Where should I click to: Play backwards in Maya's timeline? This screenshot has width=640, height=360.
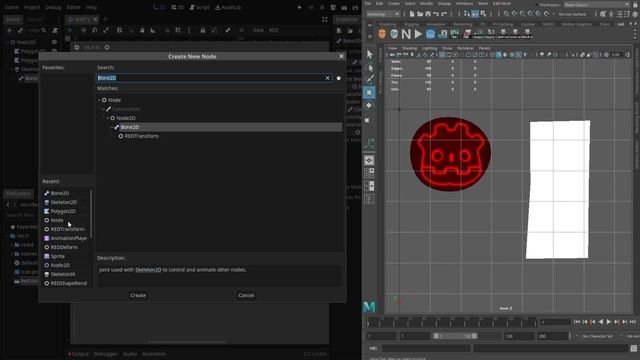pyautogui.click(x=600, y=322)
